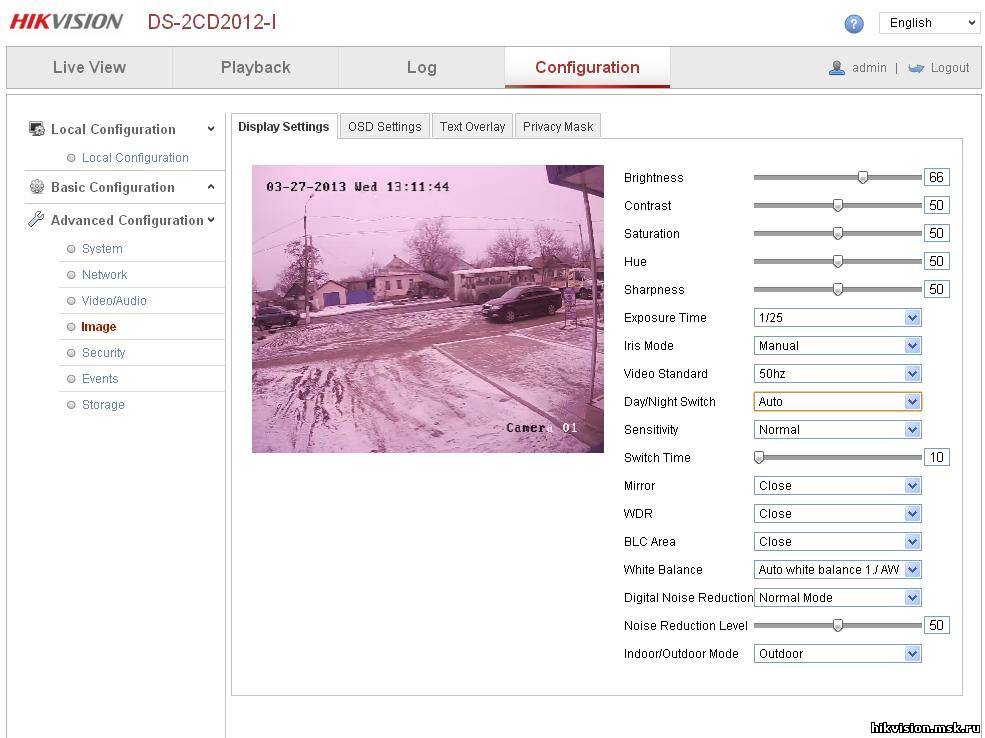This screenshot has height=738, width=985.
Task: Click the Logout link
Action: [950, 68]
